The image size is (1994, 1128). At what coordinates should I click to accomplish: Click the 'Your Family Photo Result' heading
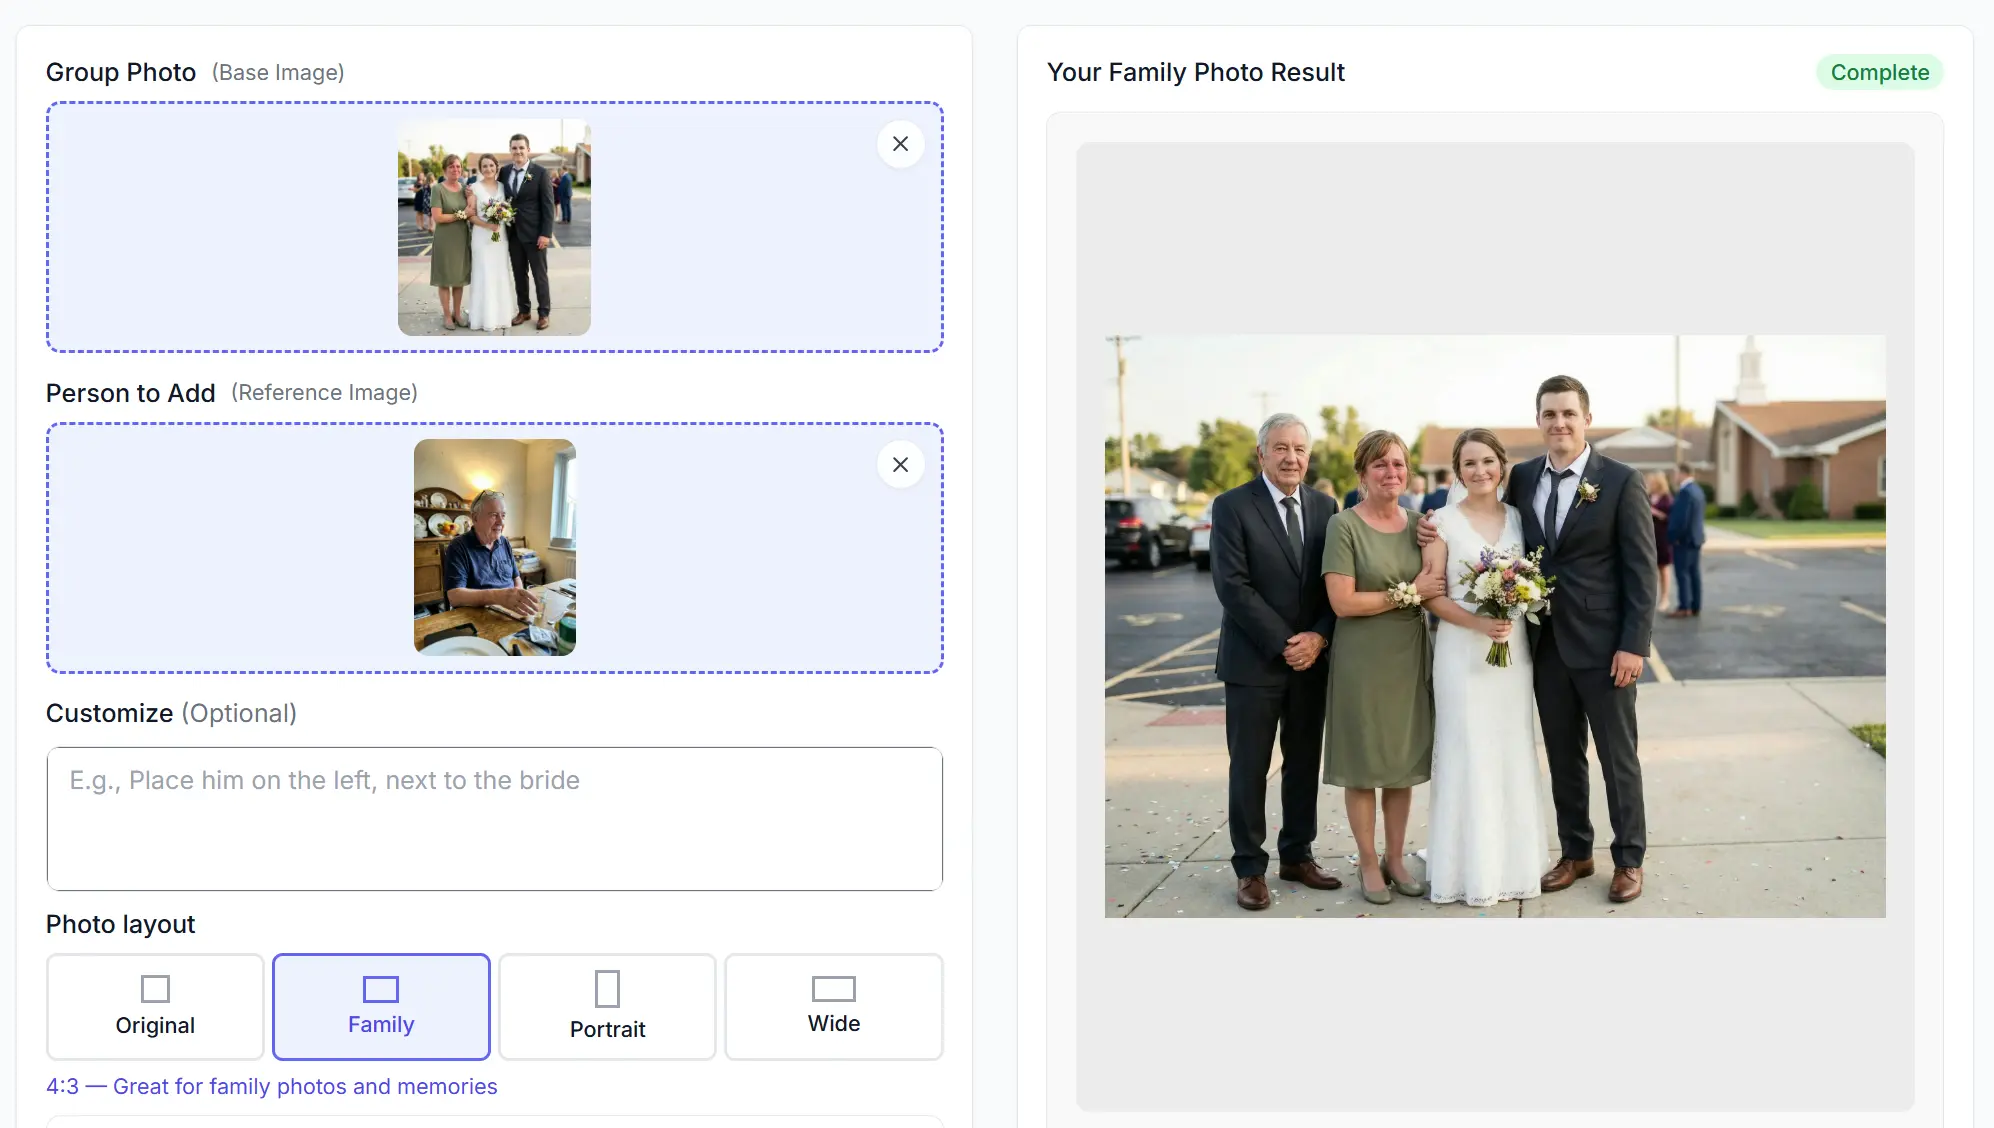tap(1195, 72)
